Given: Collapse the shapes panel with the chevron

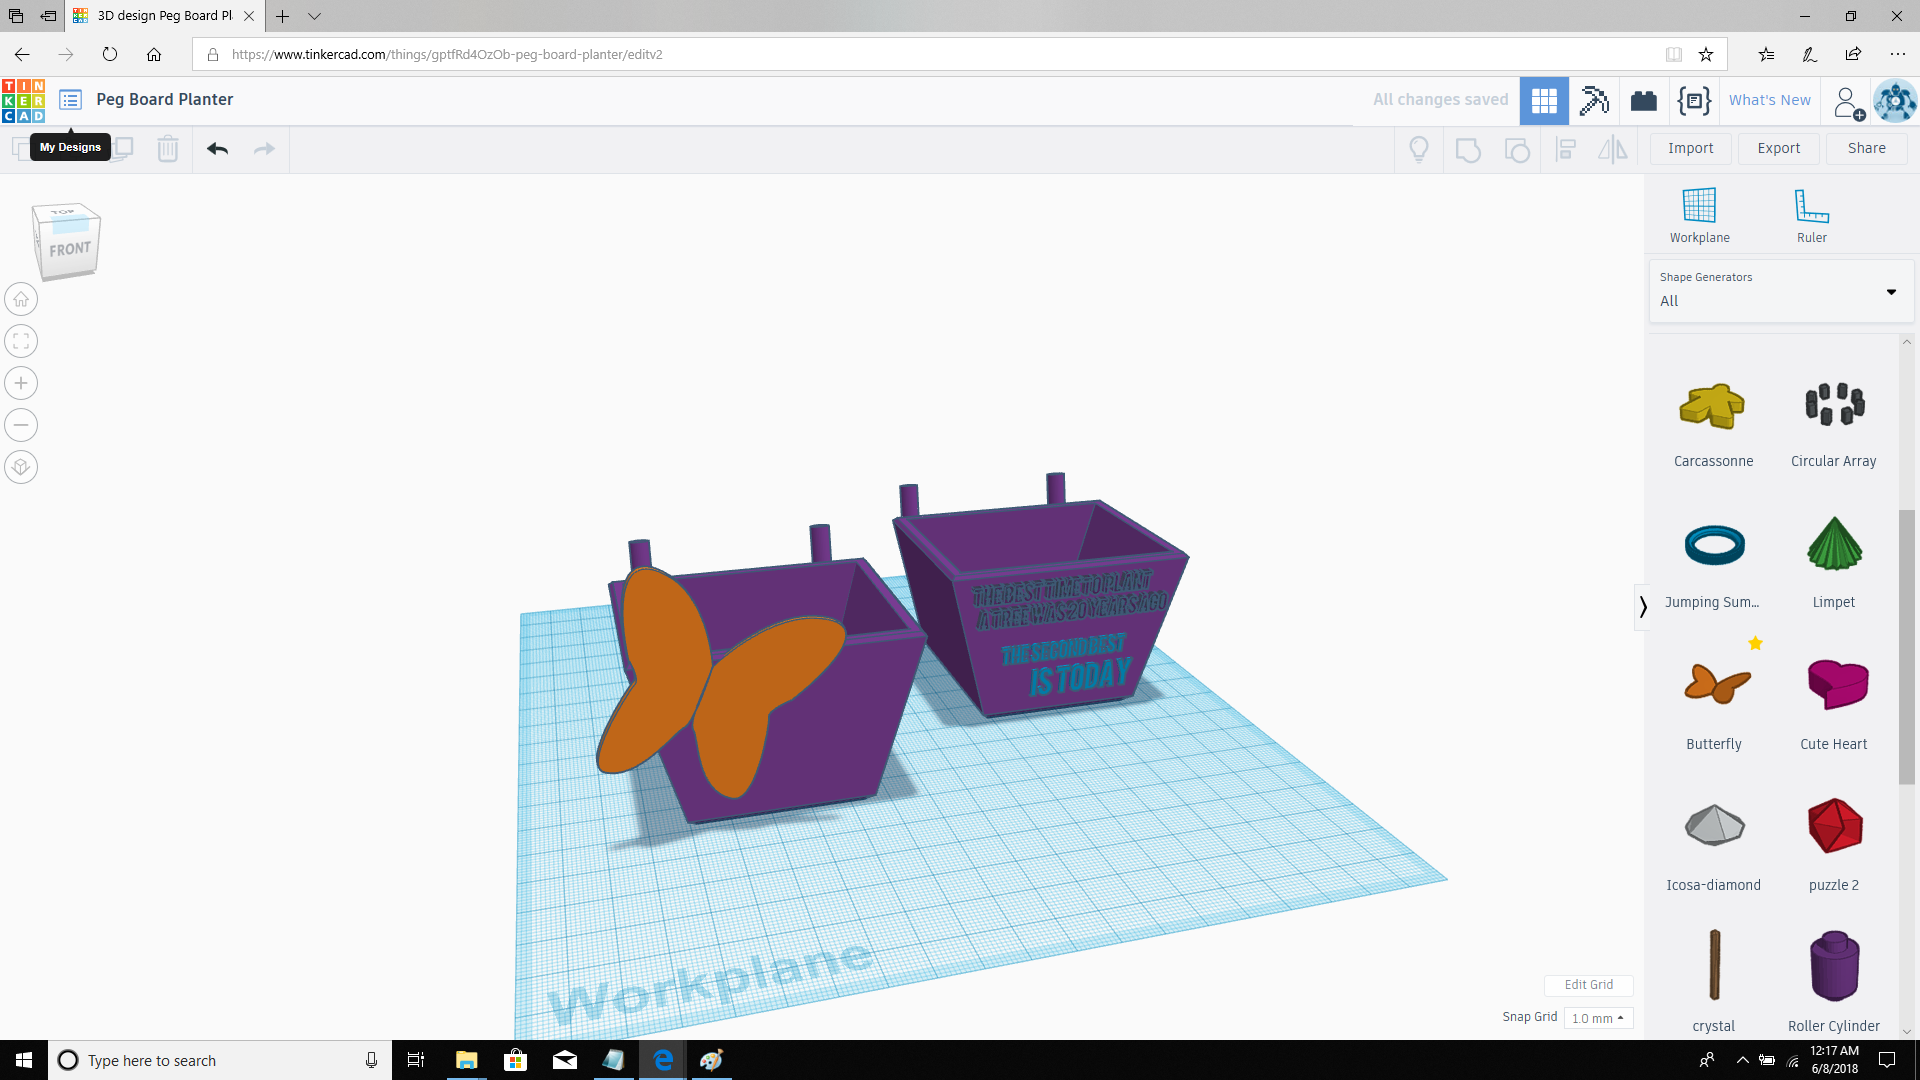Looking at the screenshot, I should pos(1643,606).
